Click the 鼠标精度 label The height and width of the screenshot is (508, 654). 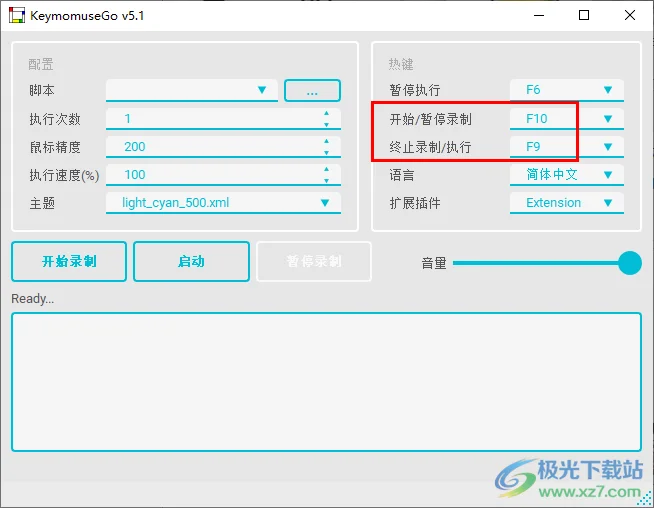[55, 147]
